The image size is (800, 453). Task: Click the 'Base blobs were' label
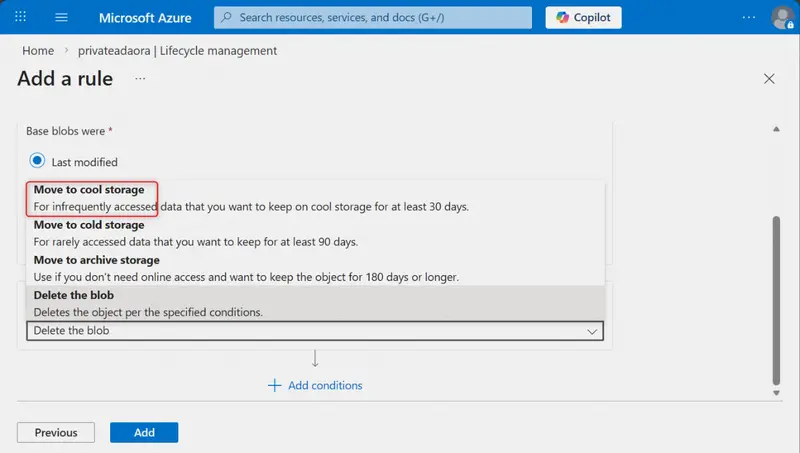(x=65, y=131)
